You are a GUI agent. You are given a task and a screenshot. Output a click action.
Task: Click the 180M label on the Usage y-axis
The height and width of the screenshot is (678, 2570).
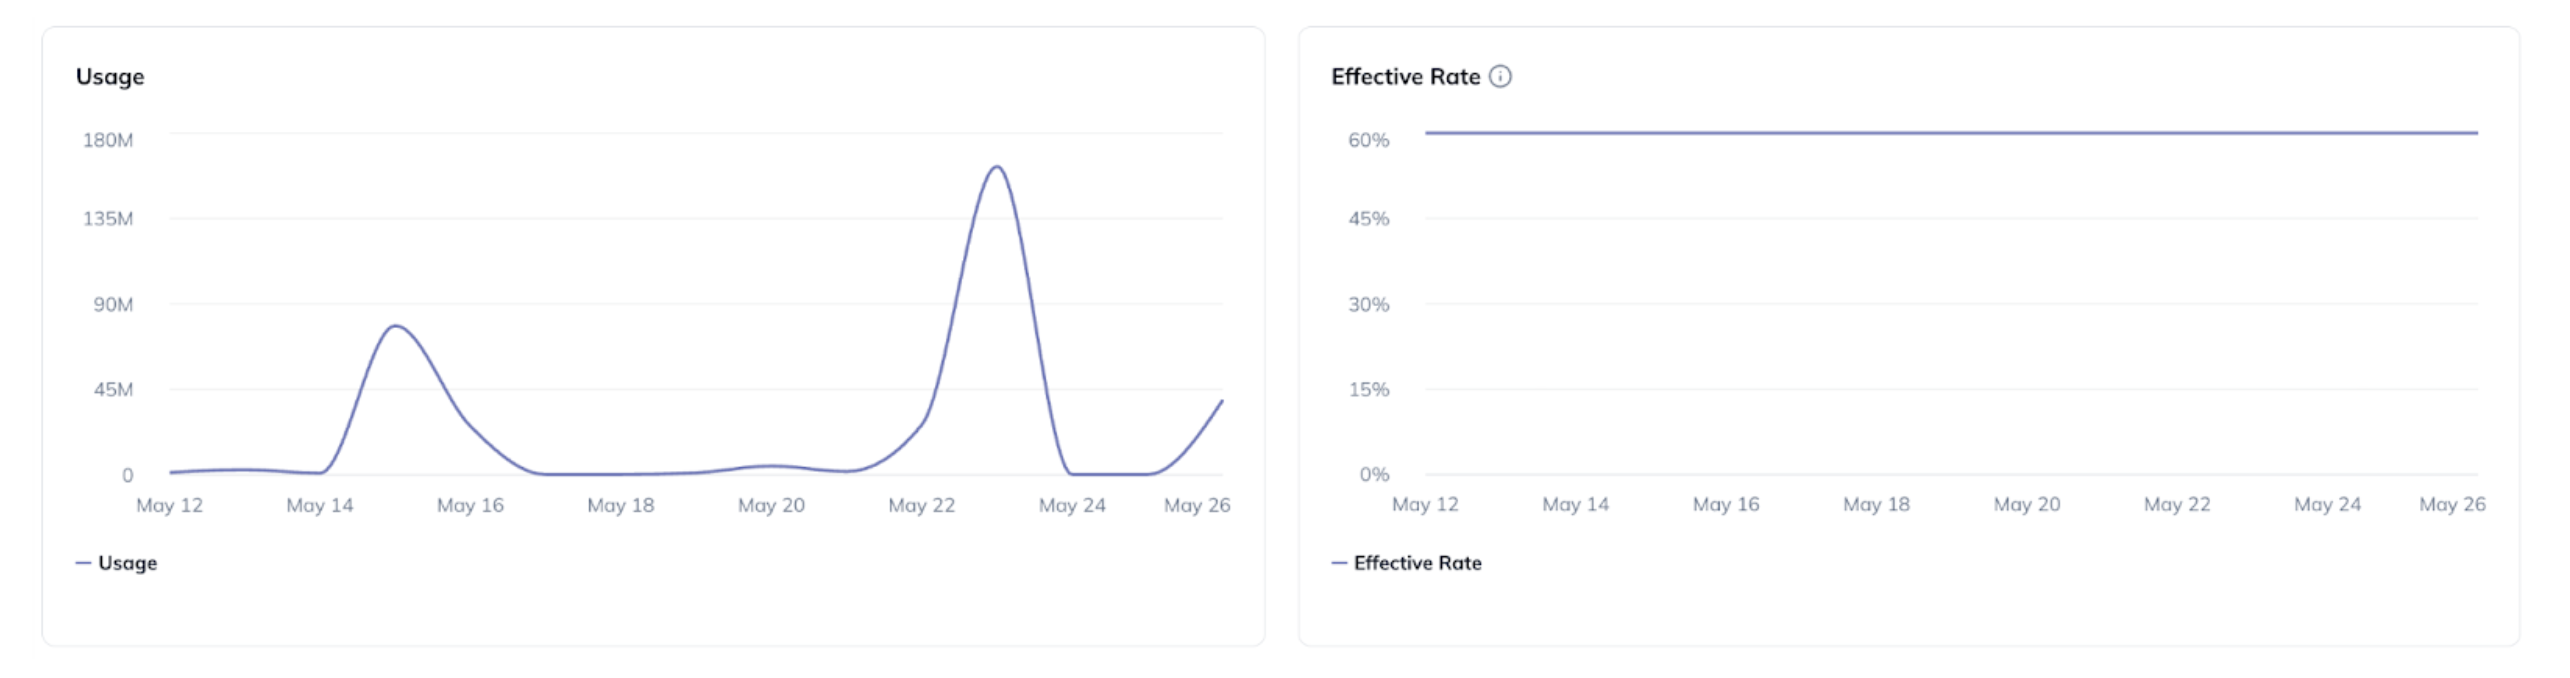click(x=108, y=140)
